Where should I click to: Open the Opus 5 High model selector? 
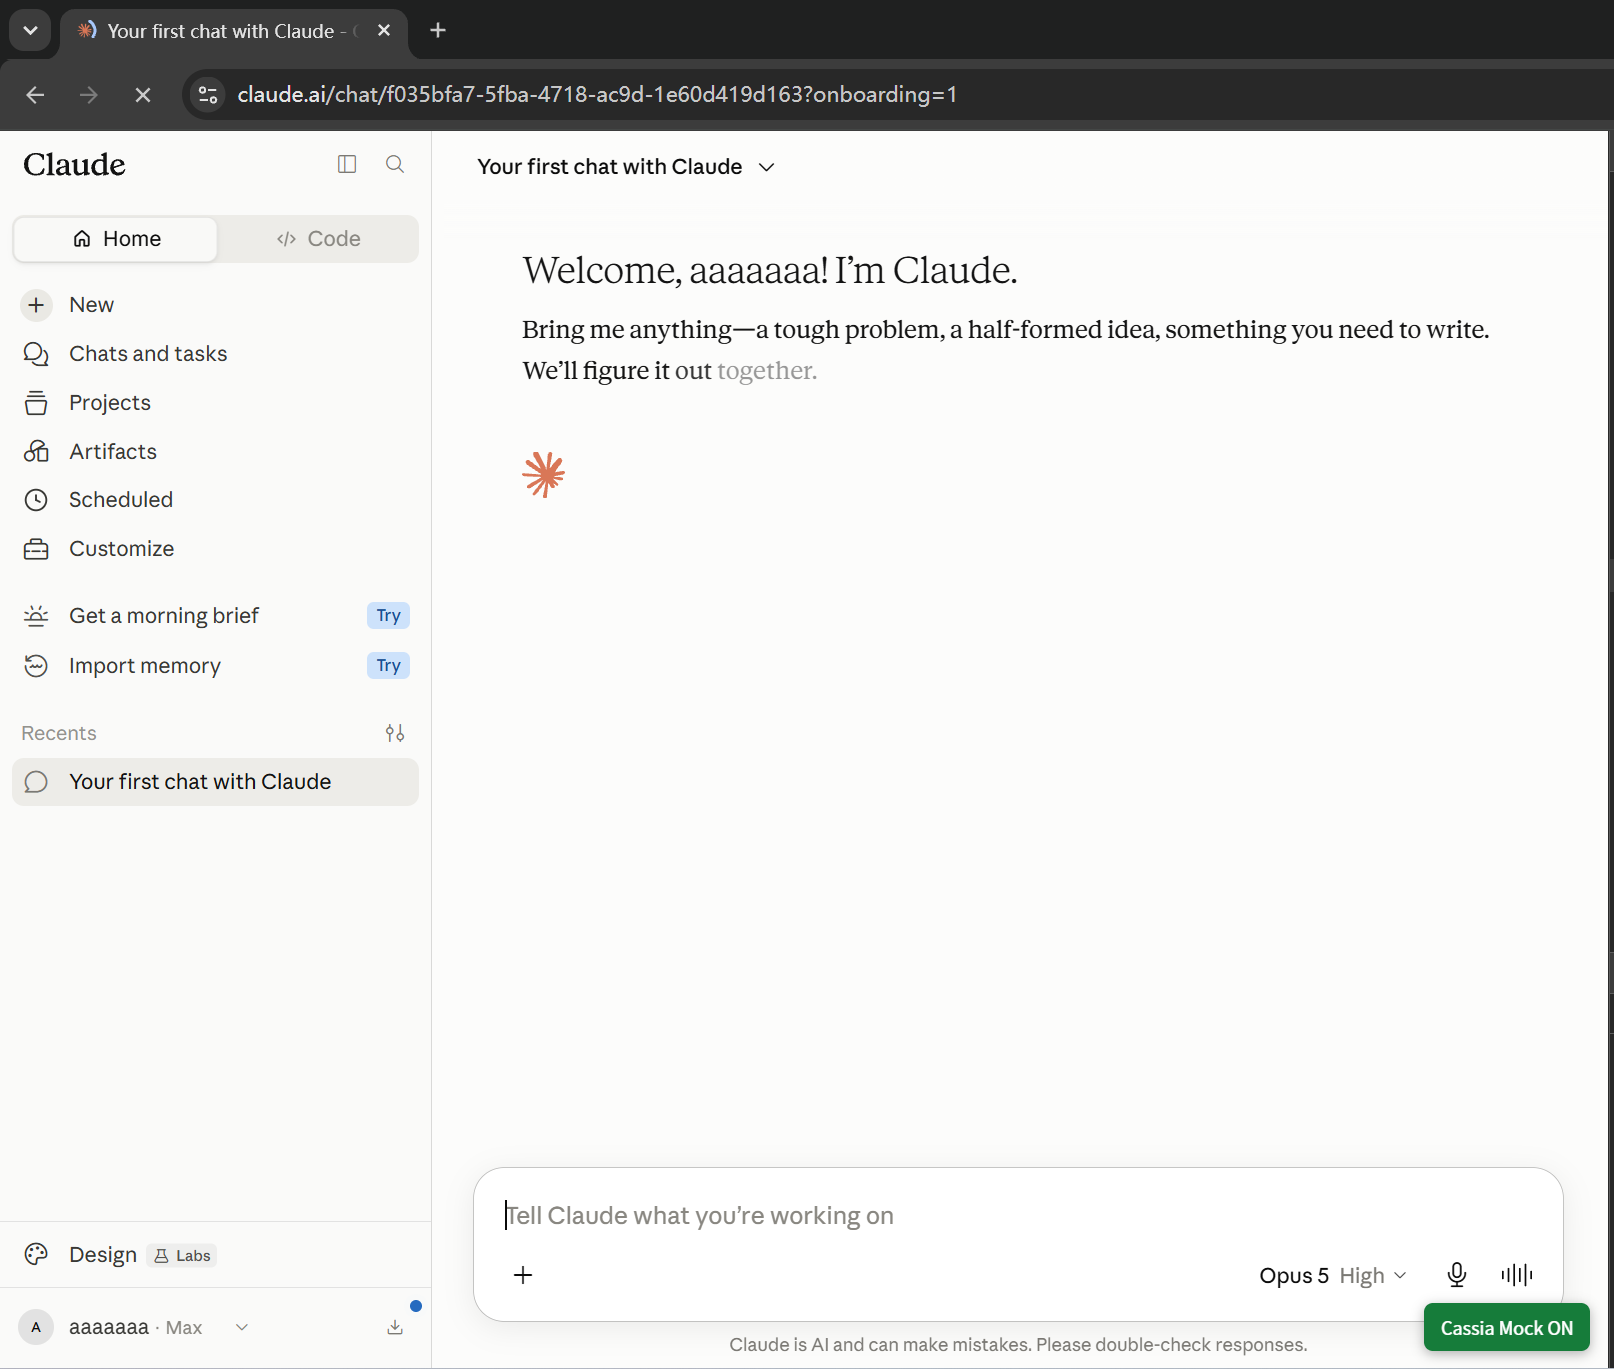[x=1333, y=1276]
